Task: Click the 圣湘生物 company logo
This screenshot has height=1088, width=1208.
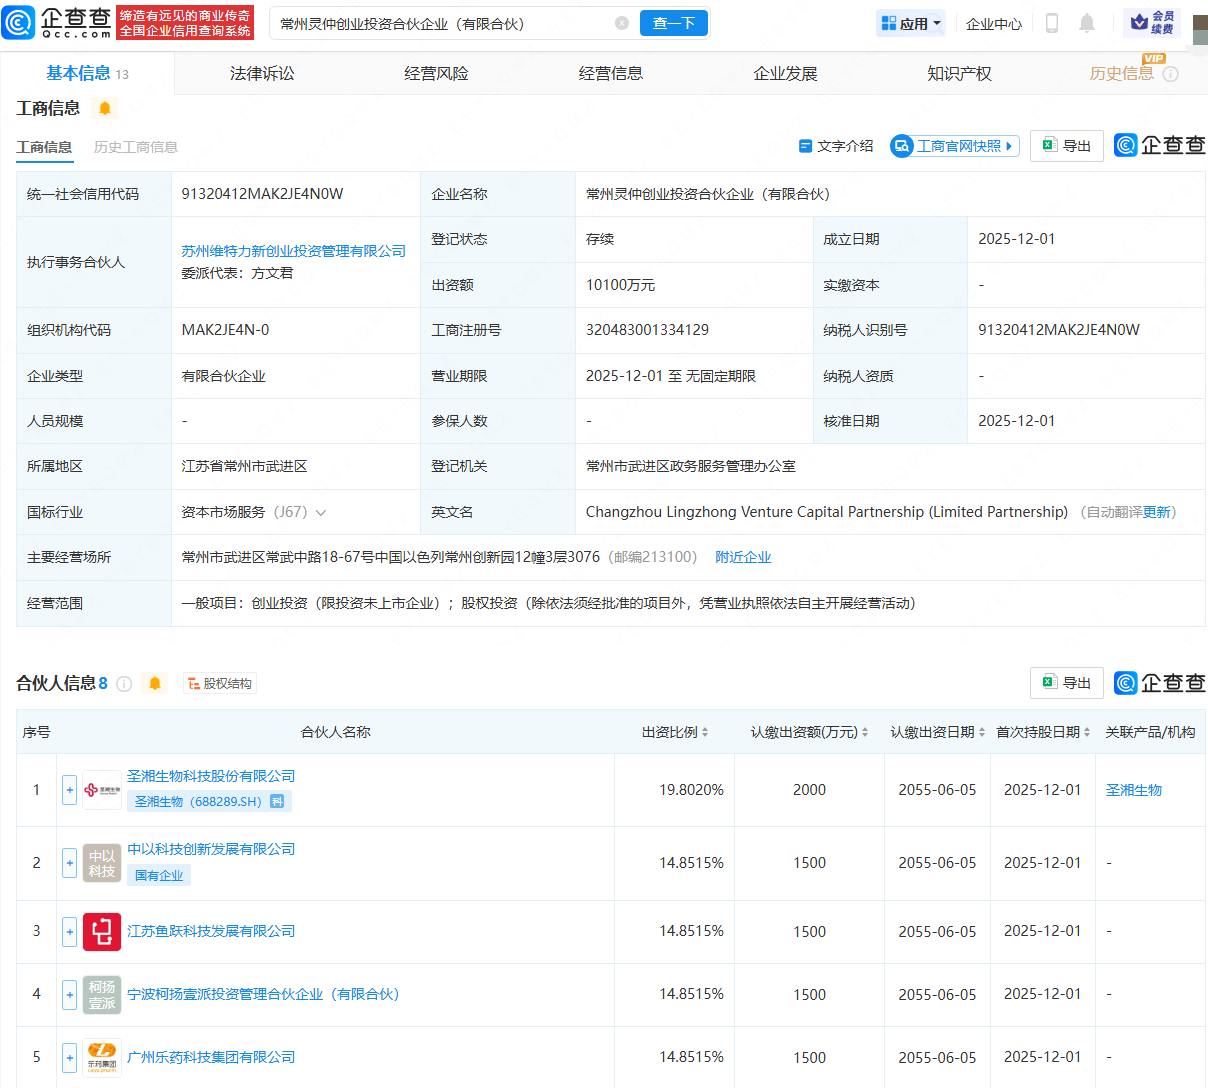Action: pos(102,790)
